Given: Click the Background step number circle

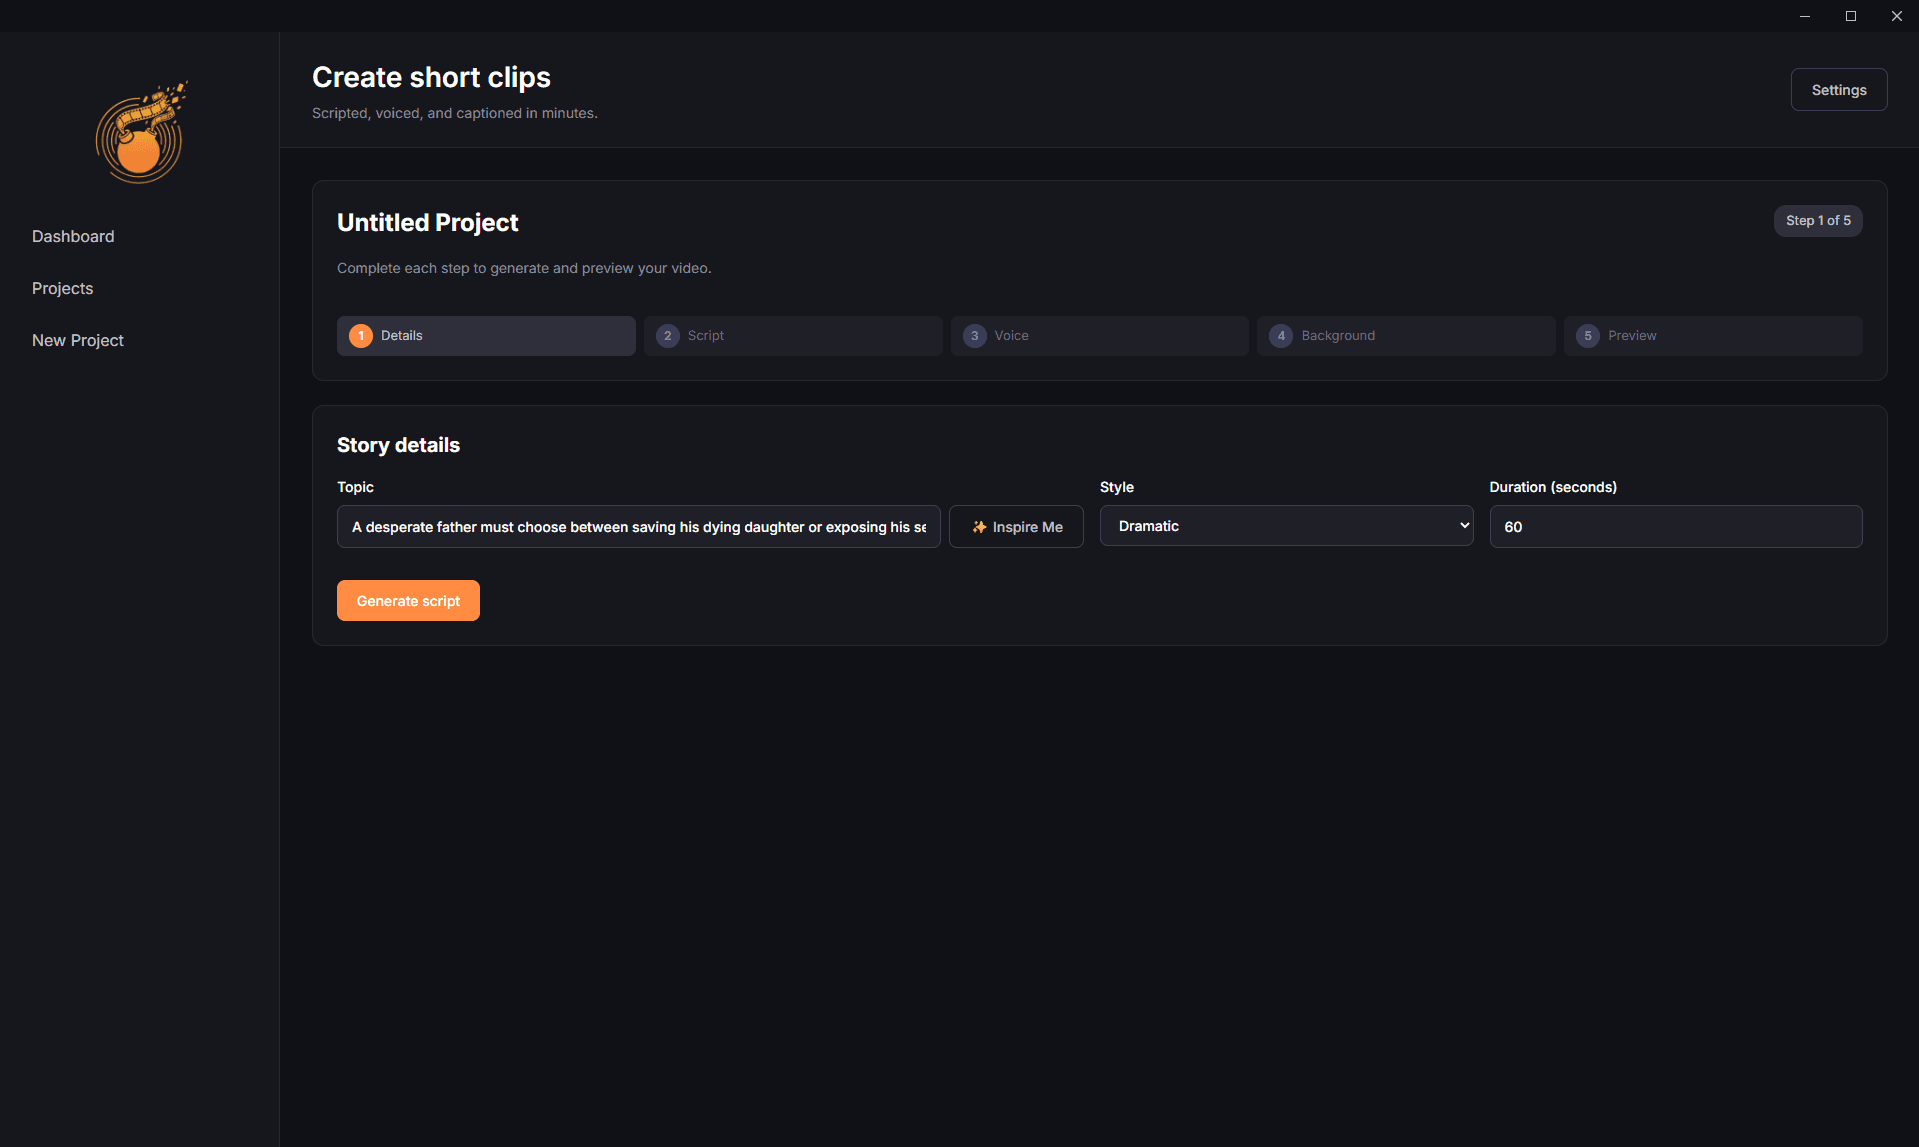Looking at the screenshot, I should click(x=1281, y=335).
